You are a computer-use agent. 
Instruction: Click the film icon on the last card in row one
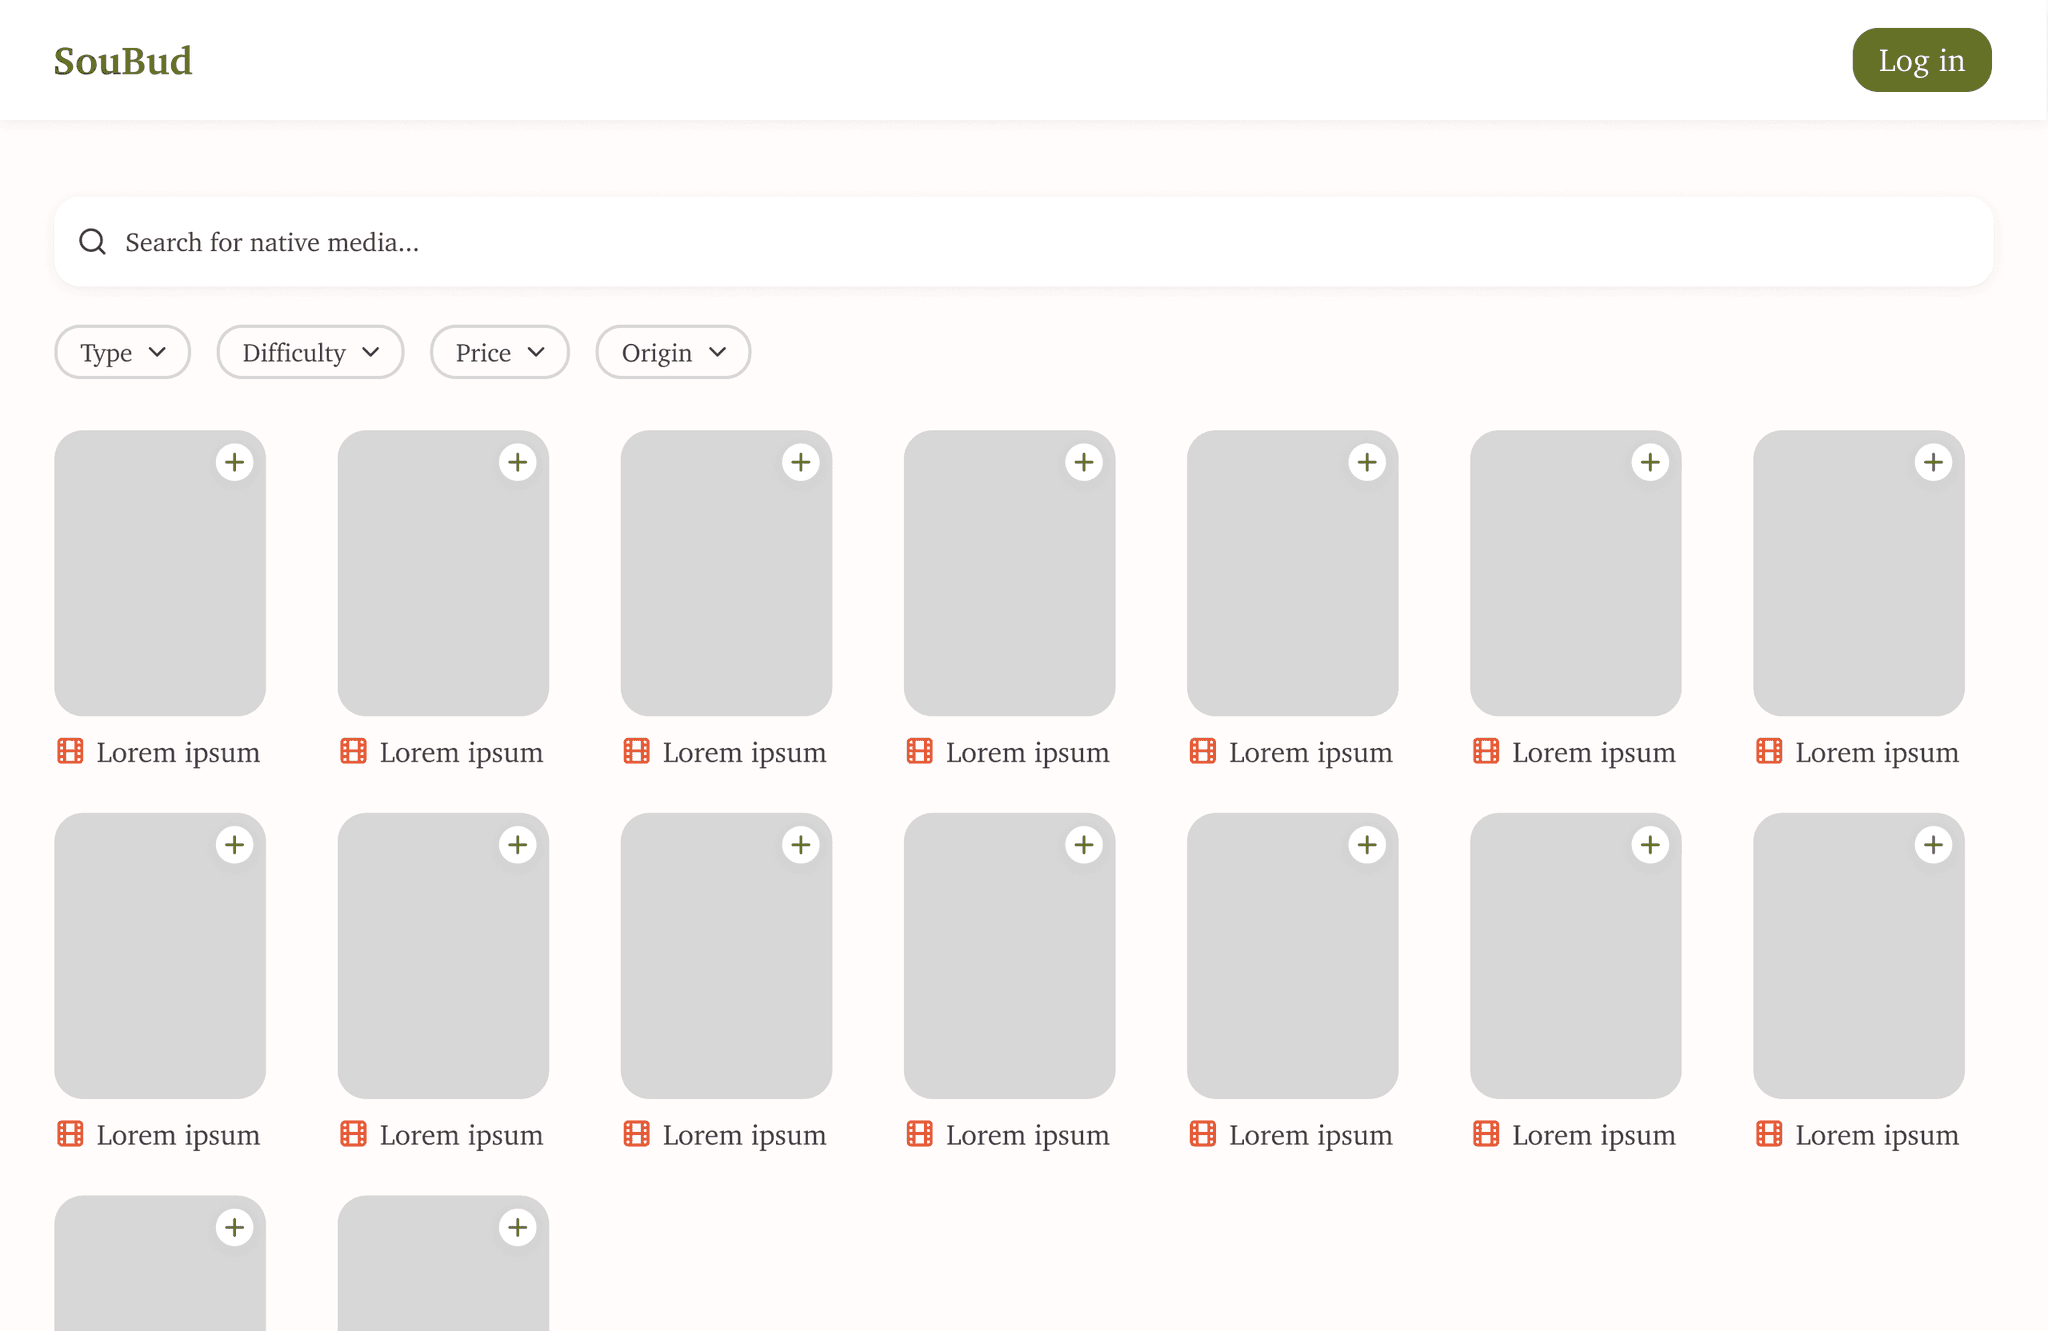(1769, 751)
